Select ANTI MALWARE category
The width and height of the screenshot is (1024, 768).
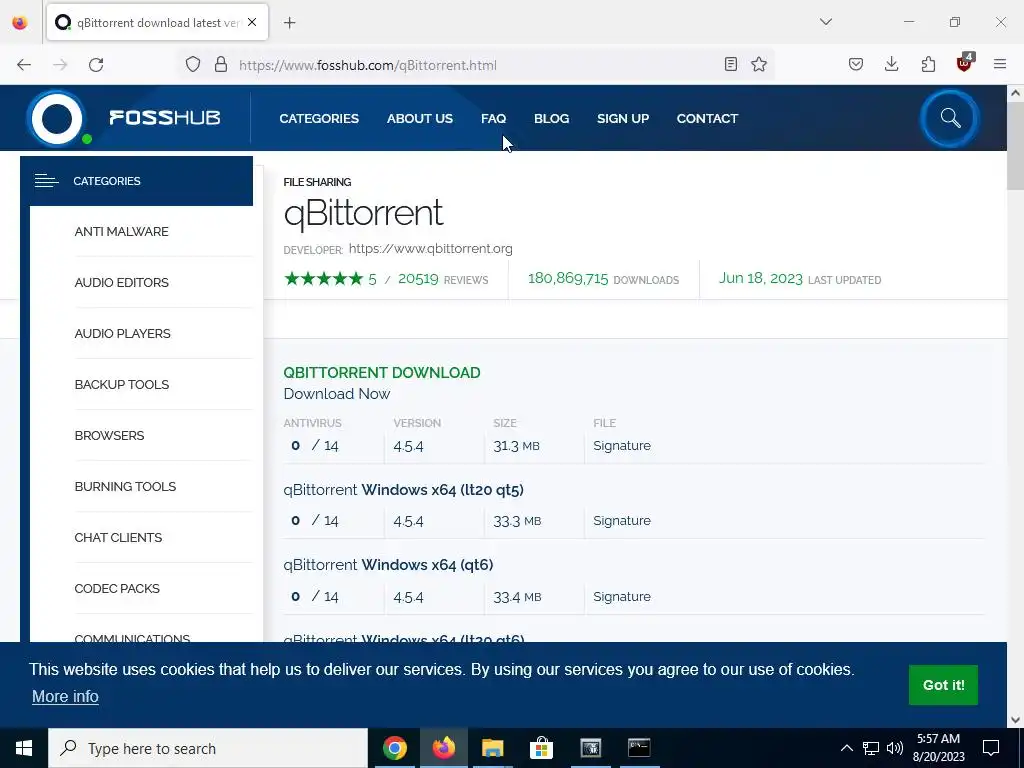point(121,232)
